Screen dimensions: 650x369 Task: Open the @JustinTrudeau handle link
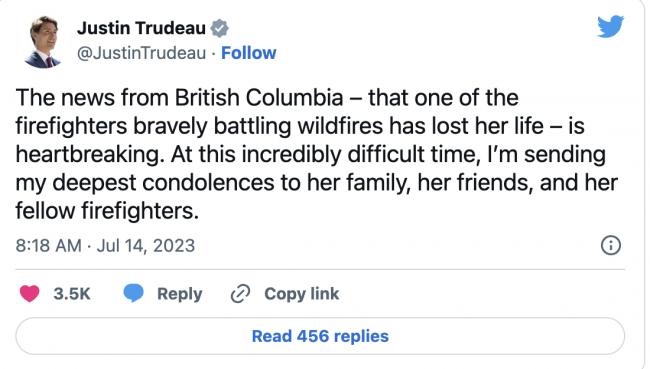tap(141, 53)
